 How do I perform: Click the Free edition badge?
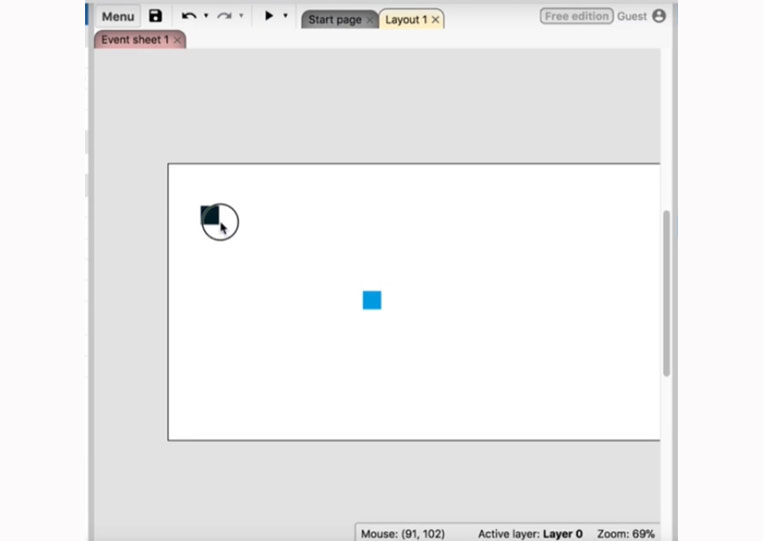[x=576, y=16]
